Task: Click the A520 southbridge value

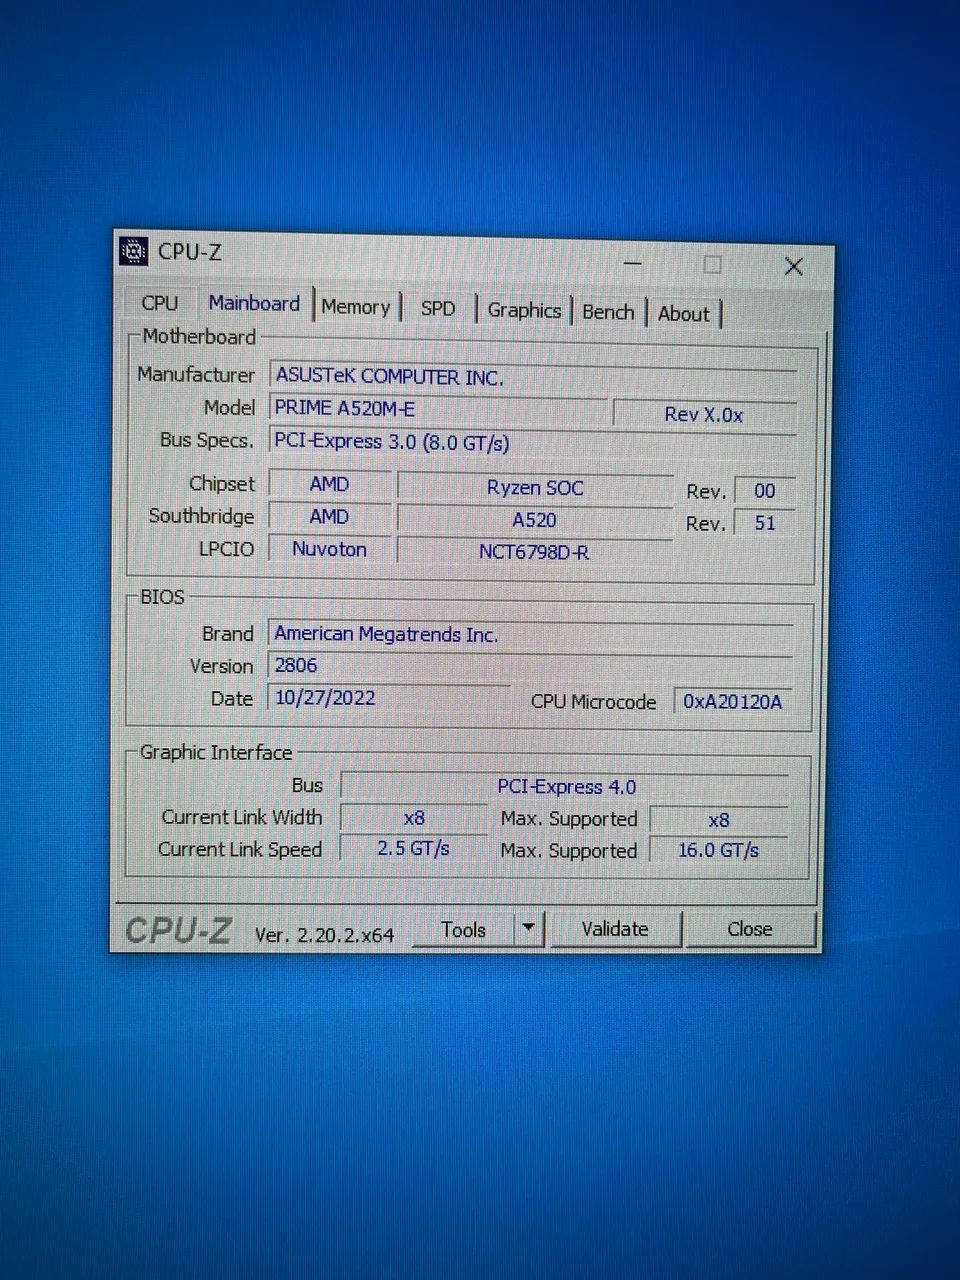Action: 535,520
